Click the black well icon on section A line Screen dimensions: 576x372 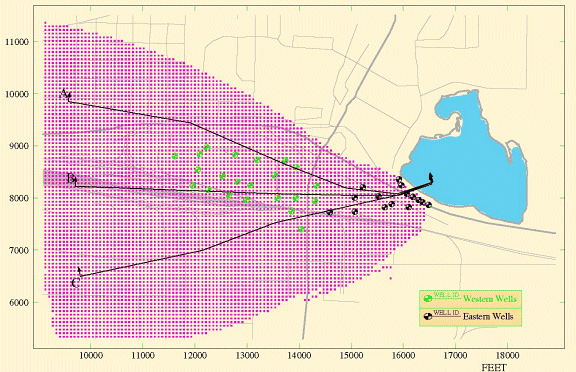[x=363, y=187]
